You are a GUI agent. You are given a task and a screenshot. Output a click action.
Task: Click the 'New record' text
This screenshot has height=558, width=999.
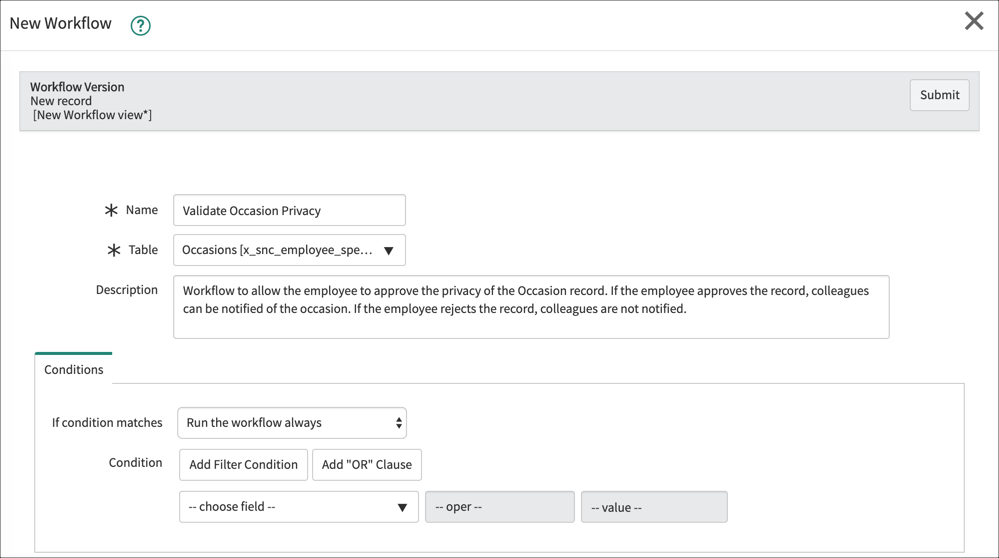(61, 101)
